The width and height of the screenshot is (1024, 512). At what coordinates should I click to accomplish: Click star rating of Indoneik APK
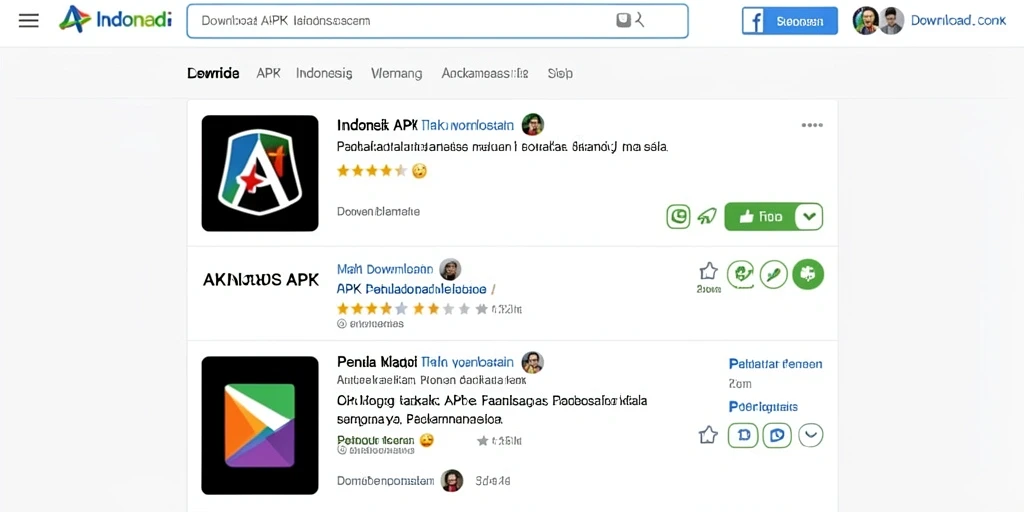(372, 171)
